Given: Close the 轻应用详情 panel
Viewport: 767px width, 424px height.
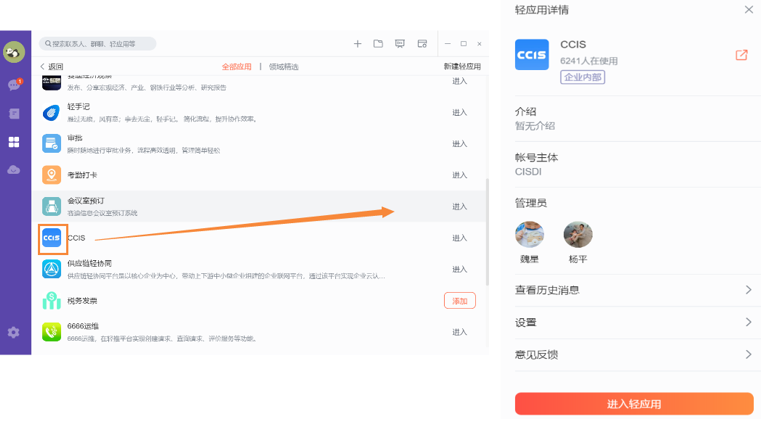Looking at the screenshot, I should tap(748, 10).
